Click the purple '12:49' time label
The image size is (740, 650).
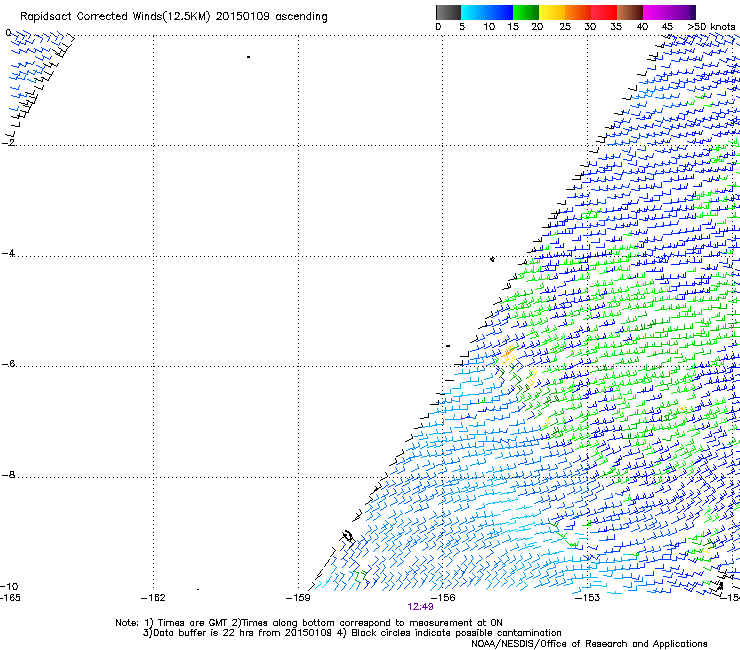(420, 607)
